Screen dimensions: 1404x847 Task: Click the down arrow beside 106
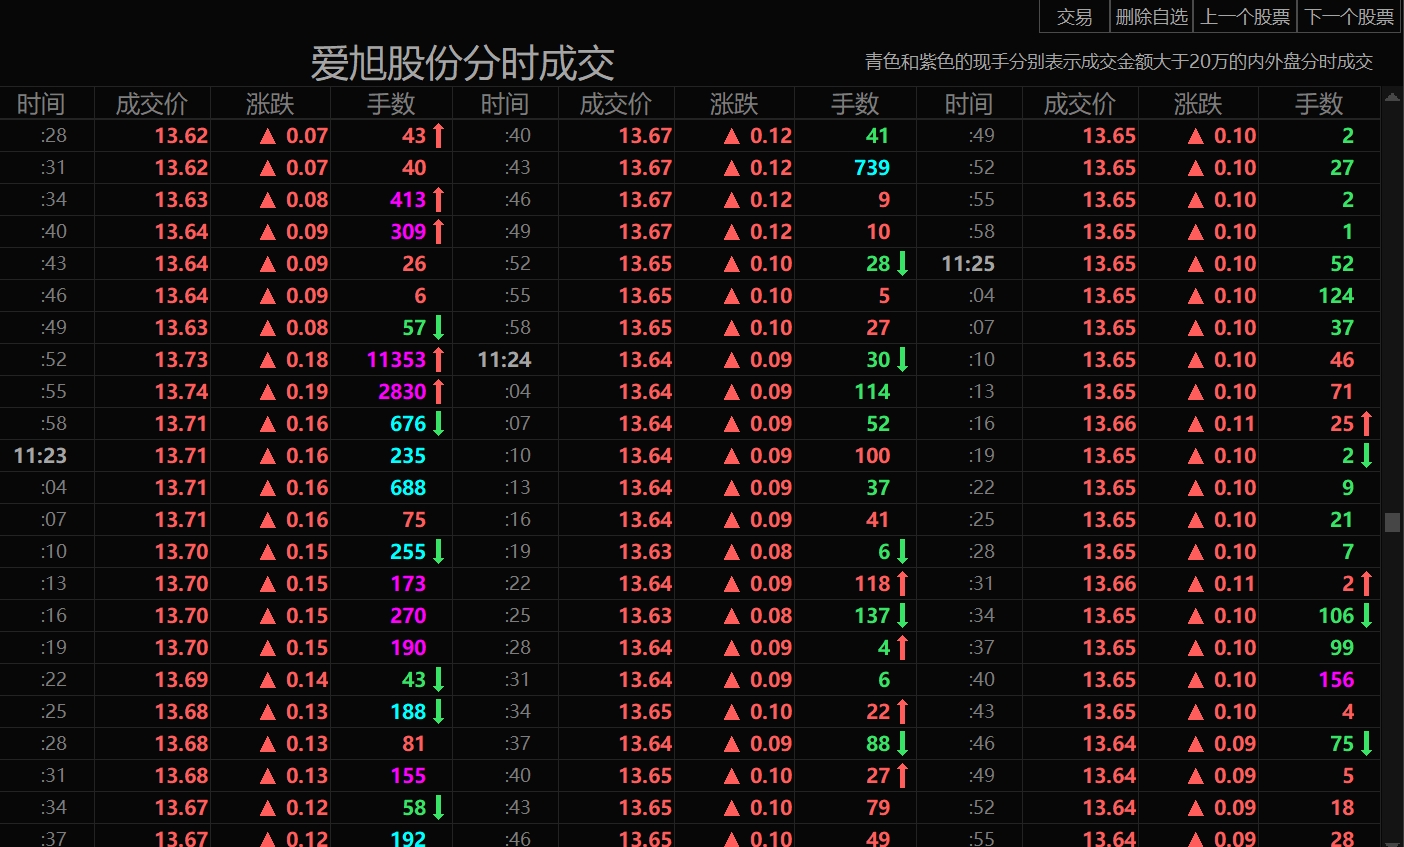tap(1366, 616)
